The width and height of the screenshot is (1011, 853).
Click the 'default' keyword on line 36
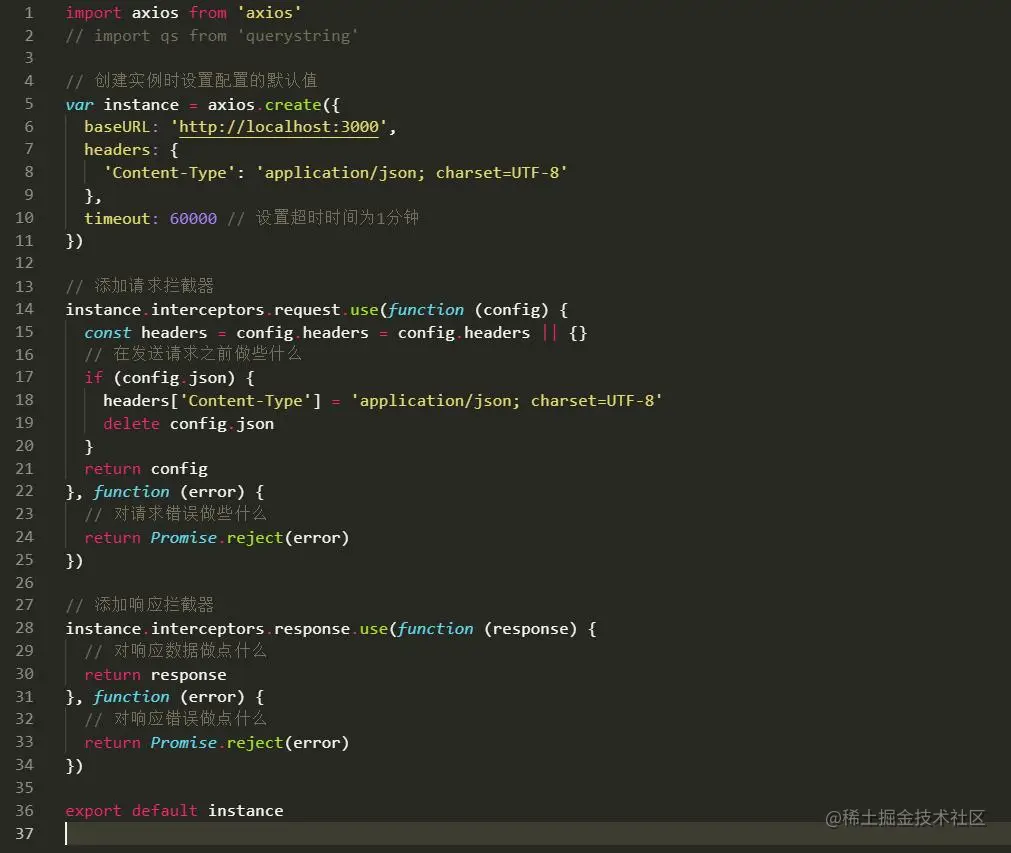tap(164, 810)
